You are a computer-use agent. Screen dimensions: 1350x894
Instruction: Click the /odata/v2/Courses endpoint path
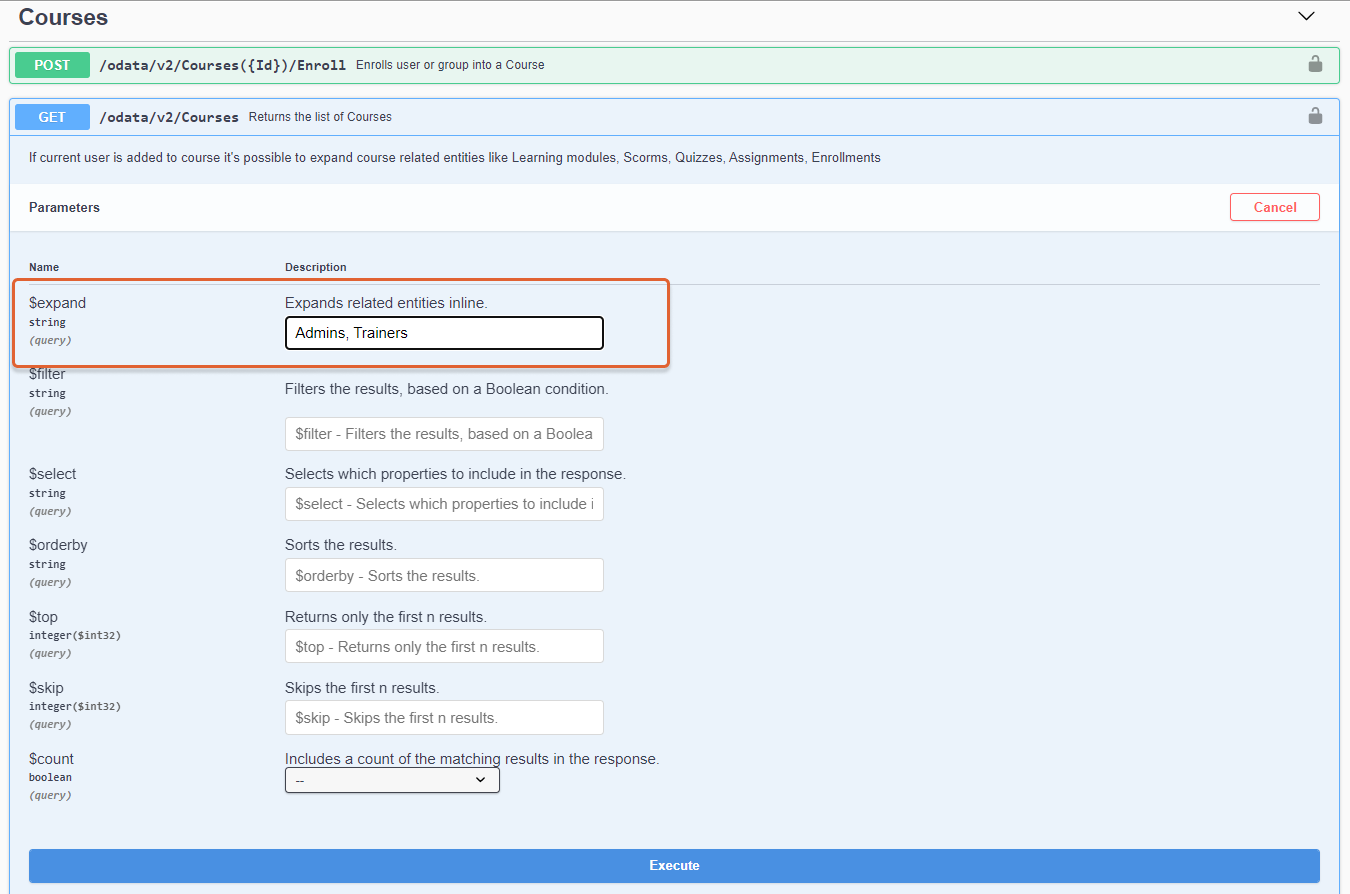[x=169, y=117]
